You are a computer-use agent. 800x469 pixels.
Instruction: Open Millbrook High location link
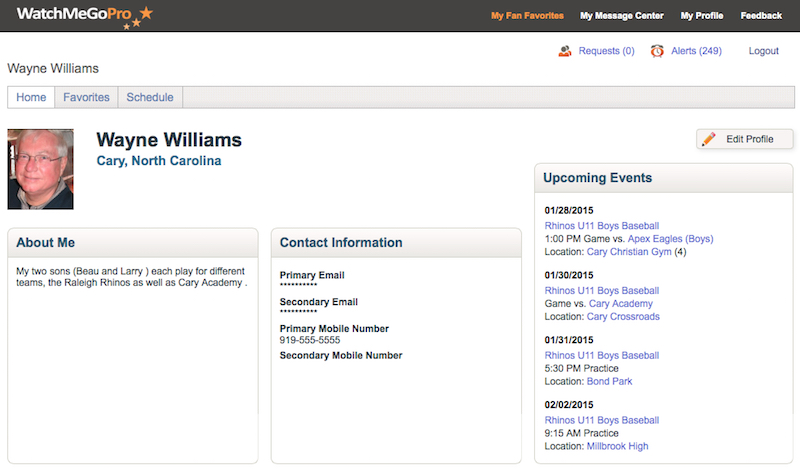(x=617, y=446)
